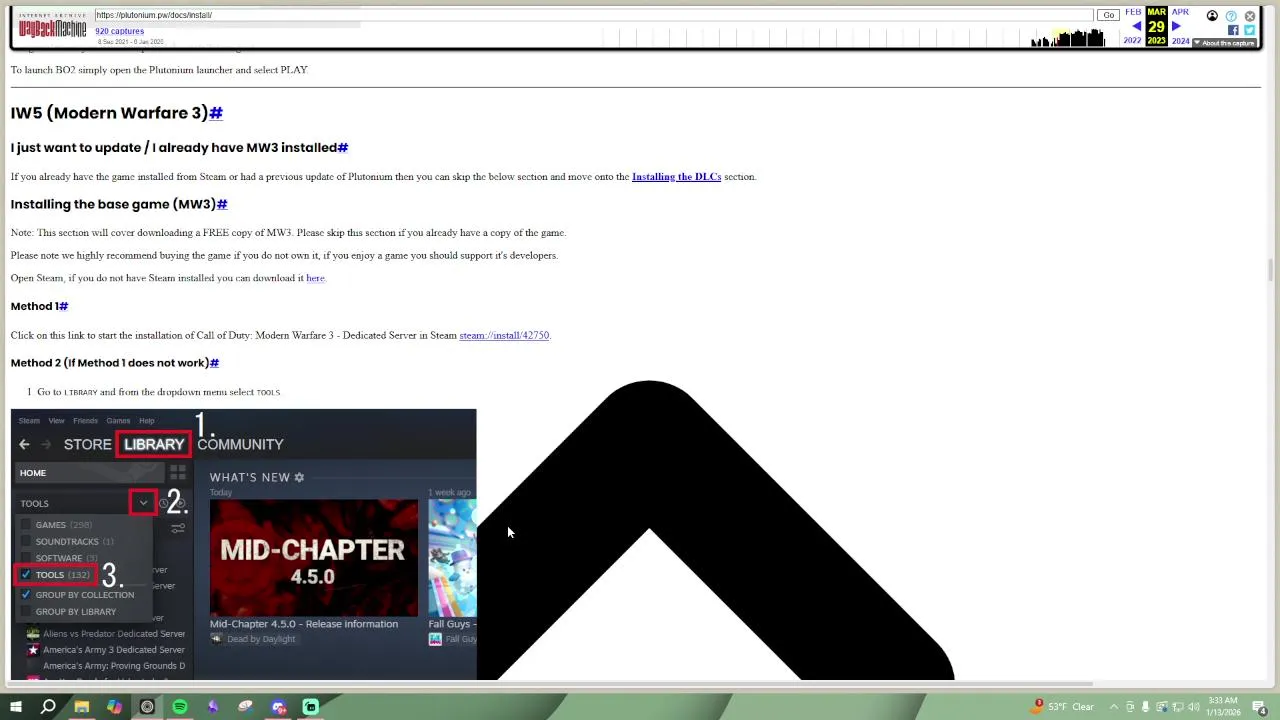Click the Wayback Machine URL input field

coord(593,15)
